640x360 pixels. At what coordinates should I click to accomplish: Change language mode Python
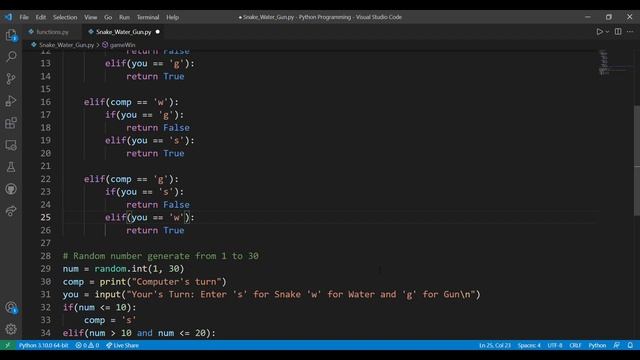pyautogui.click(x=597, y=345)
